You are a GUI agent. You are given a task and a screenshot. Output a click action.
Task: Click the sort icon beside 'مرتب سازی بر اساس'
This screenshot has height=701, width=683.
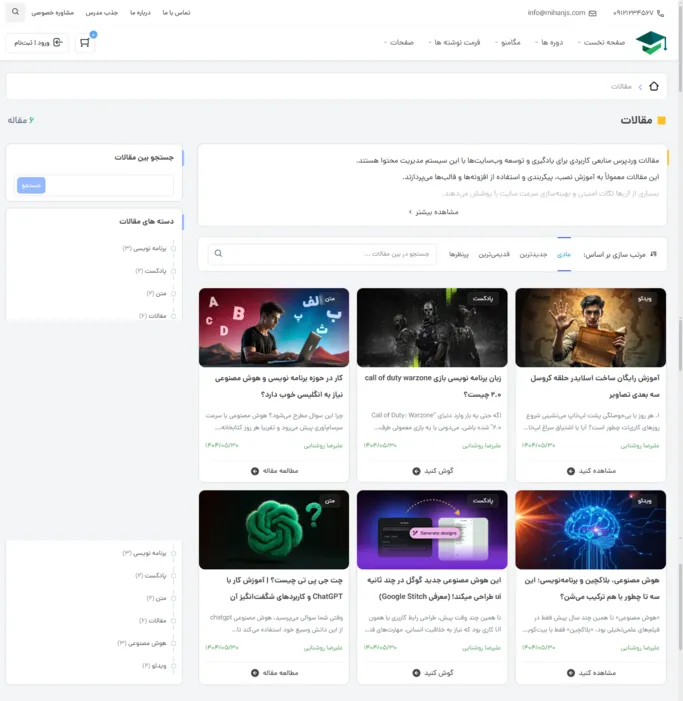[654, 254]
